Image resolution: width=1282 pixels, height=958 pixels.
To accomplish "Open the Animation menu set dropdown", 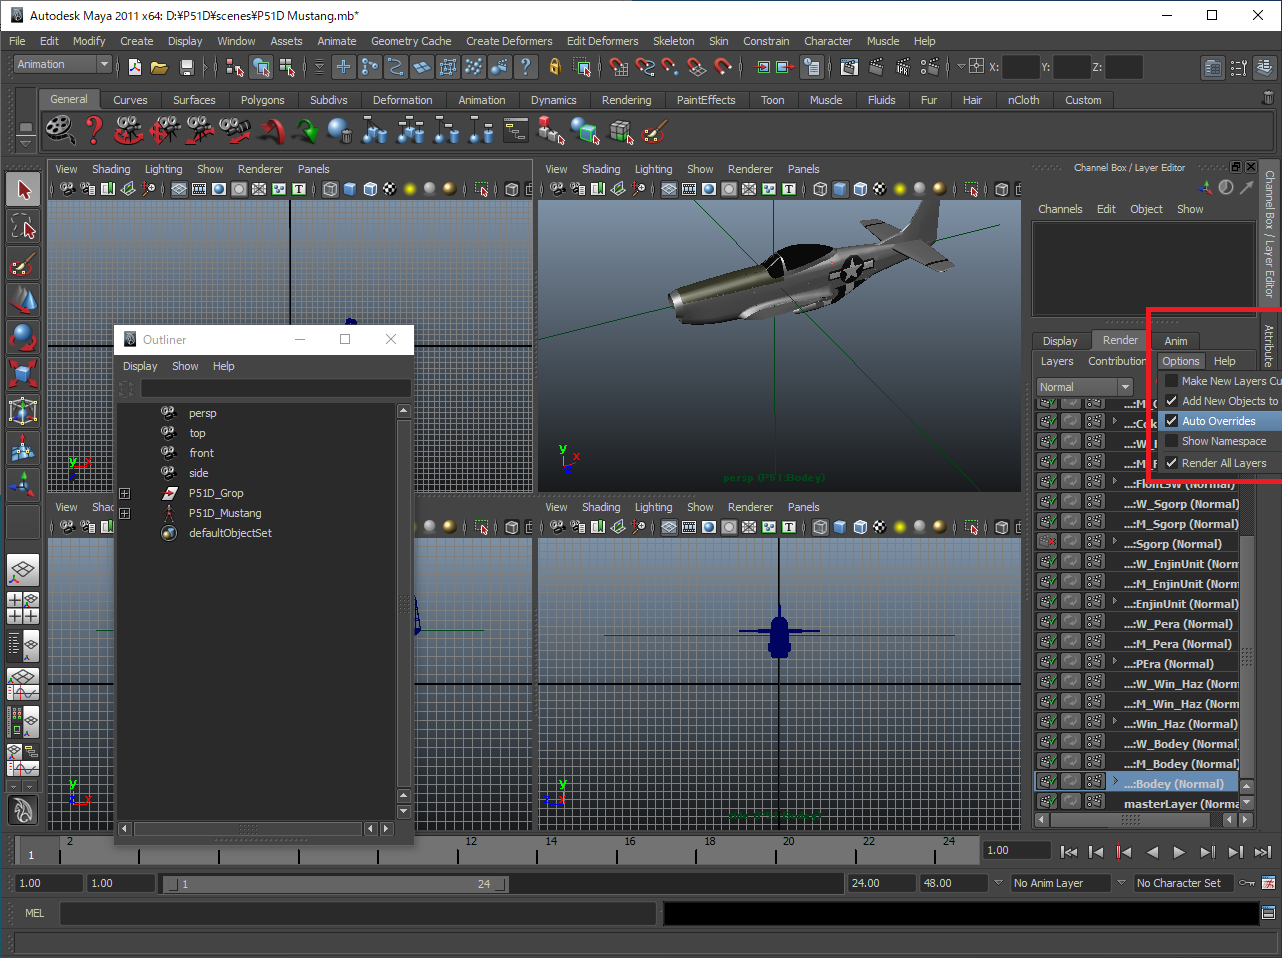I will 62,64.
